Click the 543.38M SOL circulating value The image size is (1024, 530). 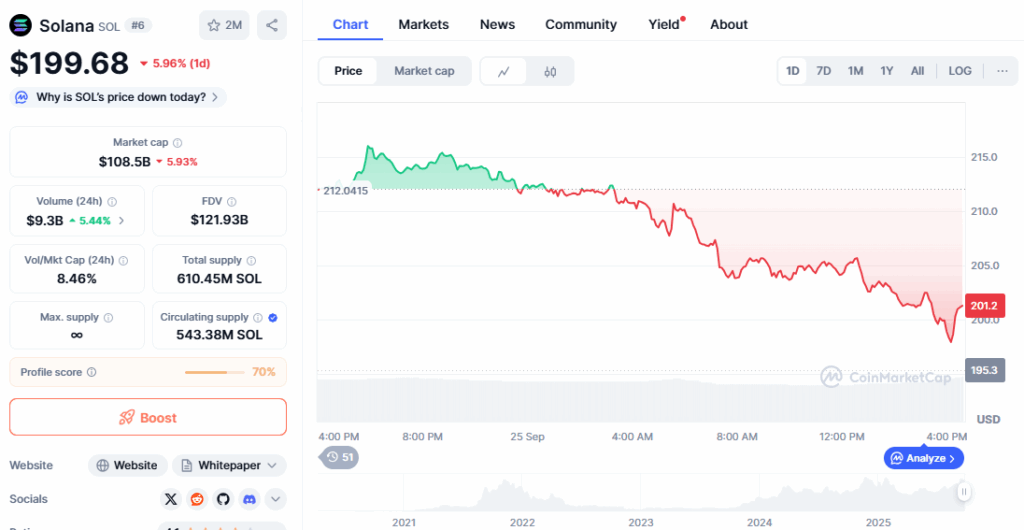[219, 335]
